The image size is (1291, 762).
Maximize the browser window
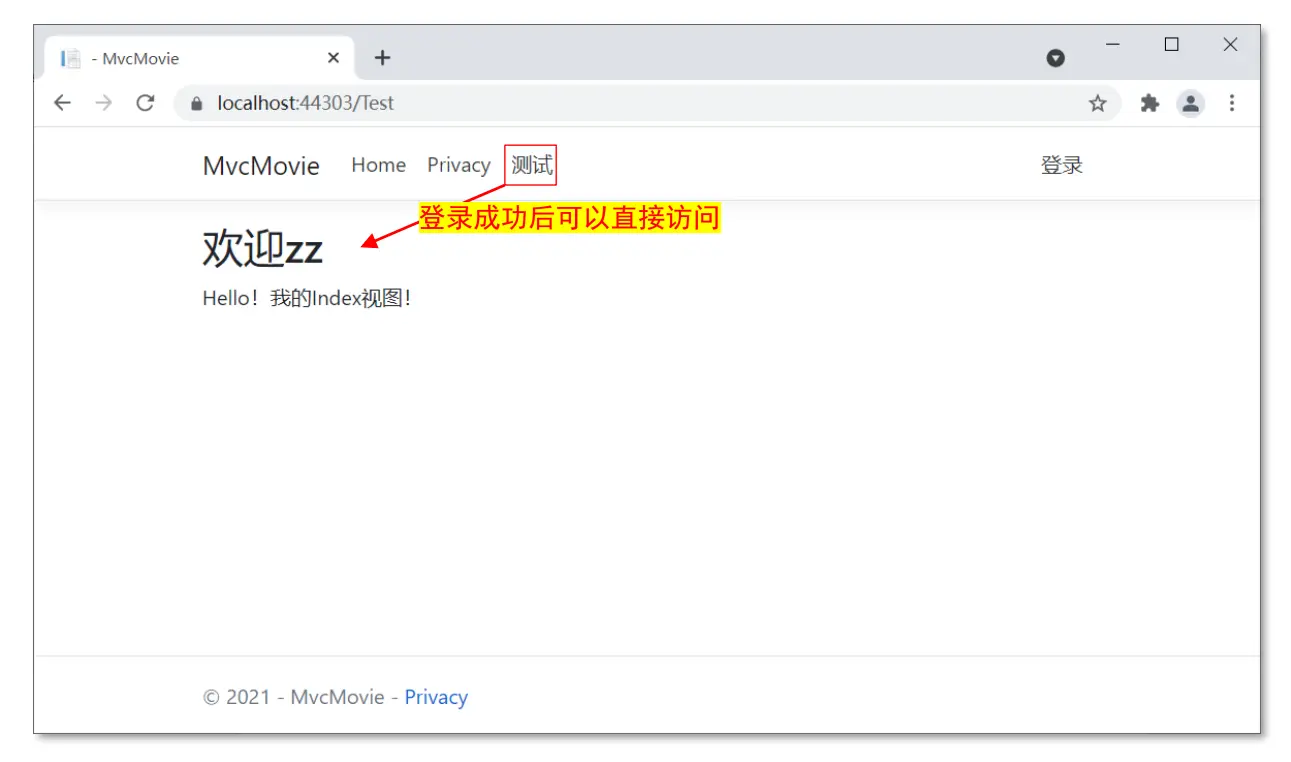tap(1172, 45)
